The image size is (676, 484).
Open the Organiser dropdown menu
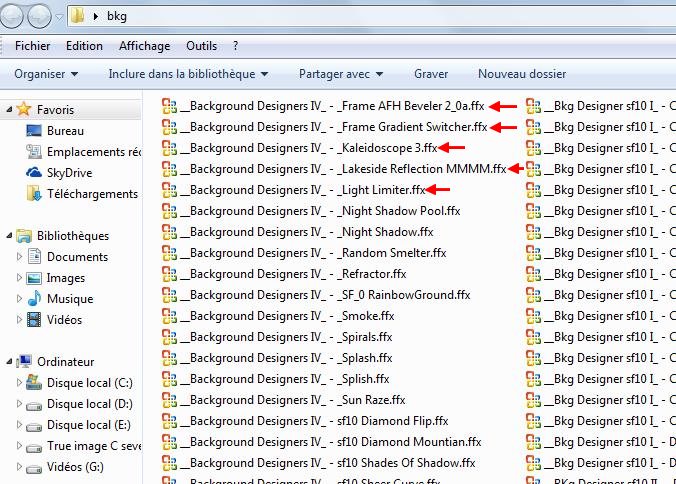[x=46, y=74]
